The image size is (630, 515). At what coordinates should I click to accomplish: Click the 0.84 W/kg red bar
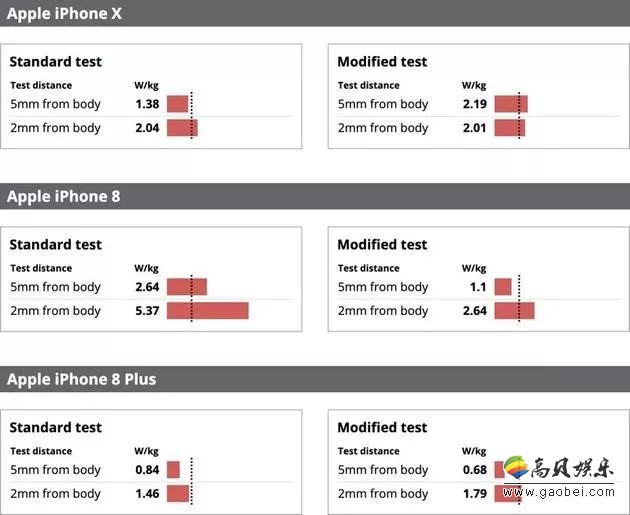pos(173,470)
